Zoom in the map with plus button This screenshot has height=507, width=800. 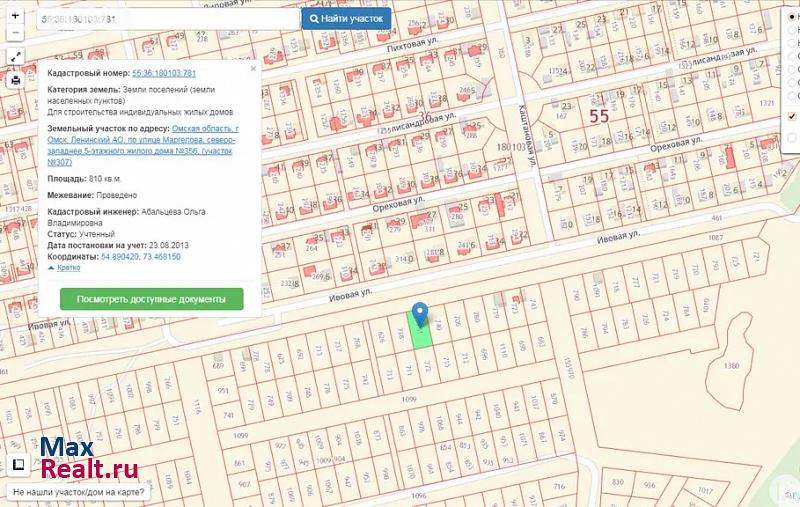16,15
